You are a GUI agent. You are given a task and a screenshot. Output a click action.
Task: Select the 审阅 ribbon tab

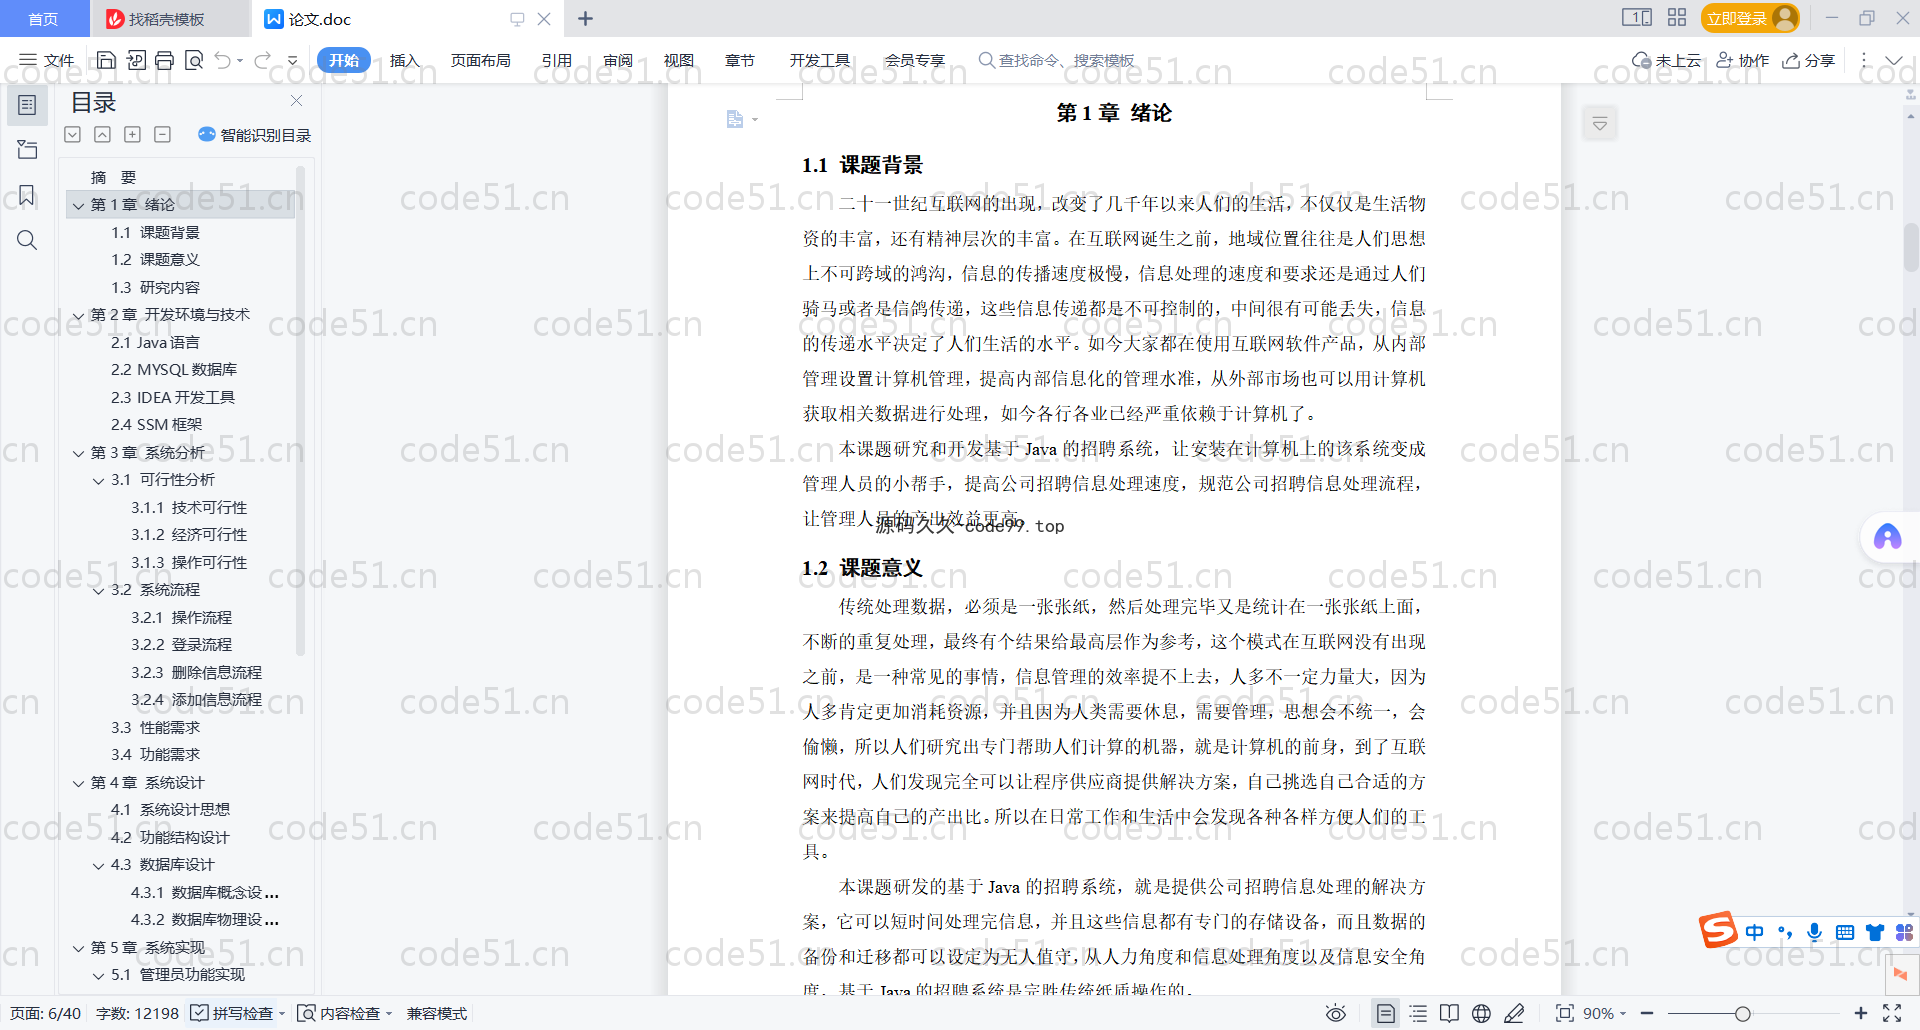pos(618,60)
